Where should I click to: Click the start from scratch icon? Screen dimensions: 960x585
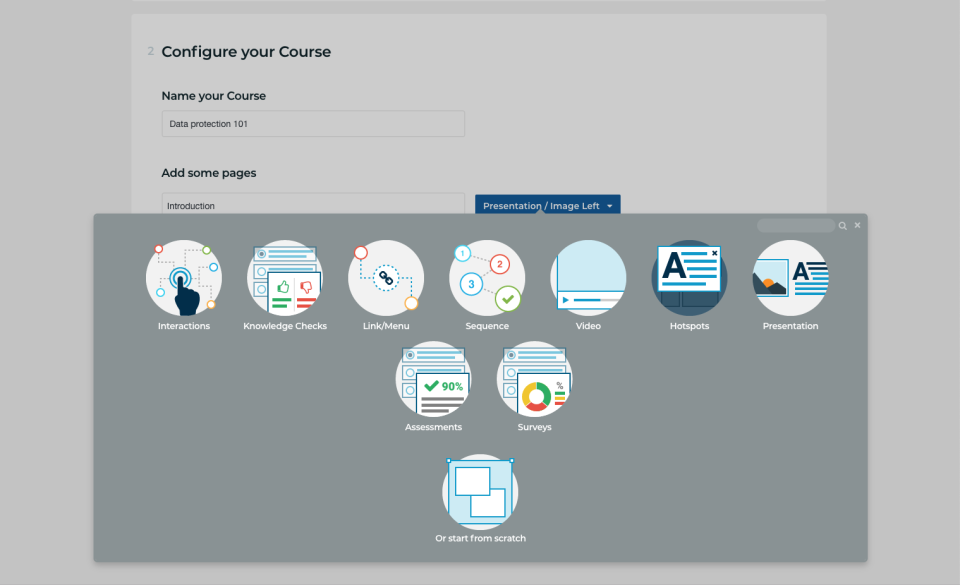[x=480, y=492]
